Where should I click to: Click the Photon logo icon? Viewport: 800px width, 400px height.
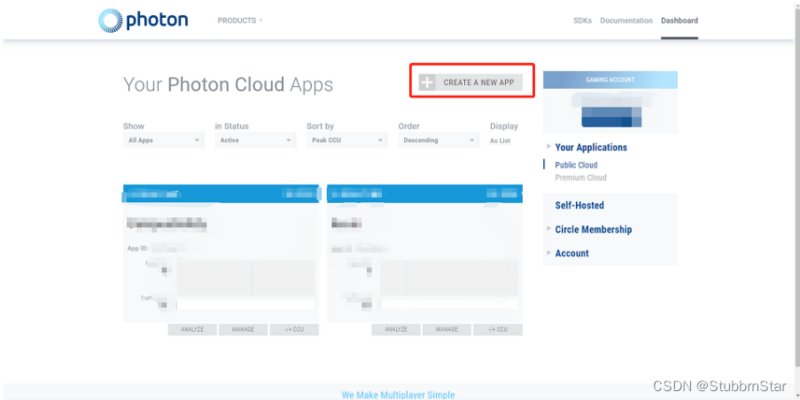pos(112,20)
